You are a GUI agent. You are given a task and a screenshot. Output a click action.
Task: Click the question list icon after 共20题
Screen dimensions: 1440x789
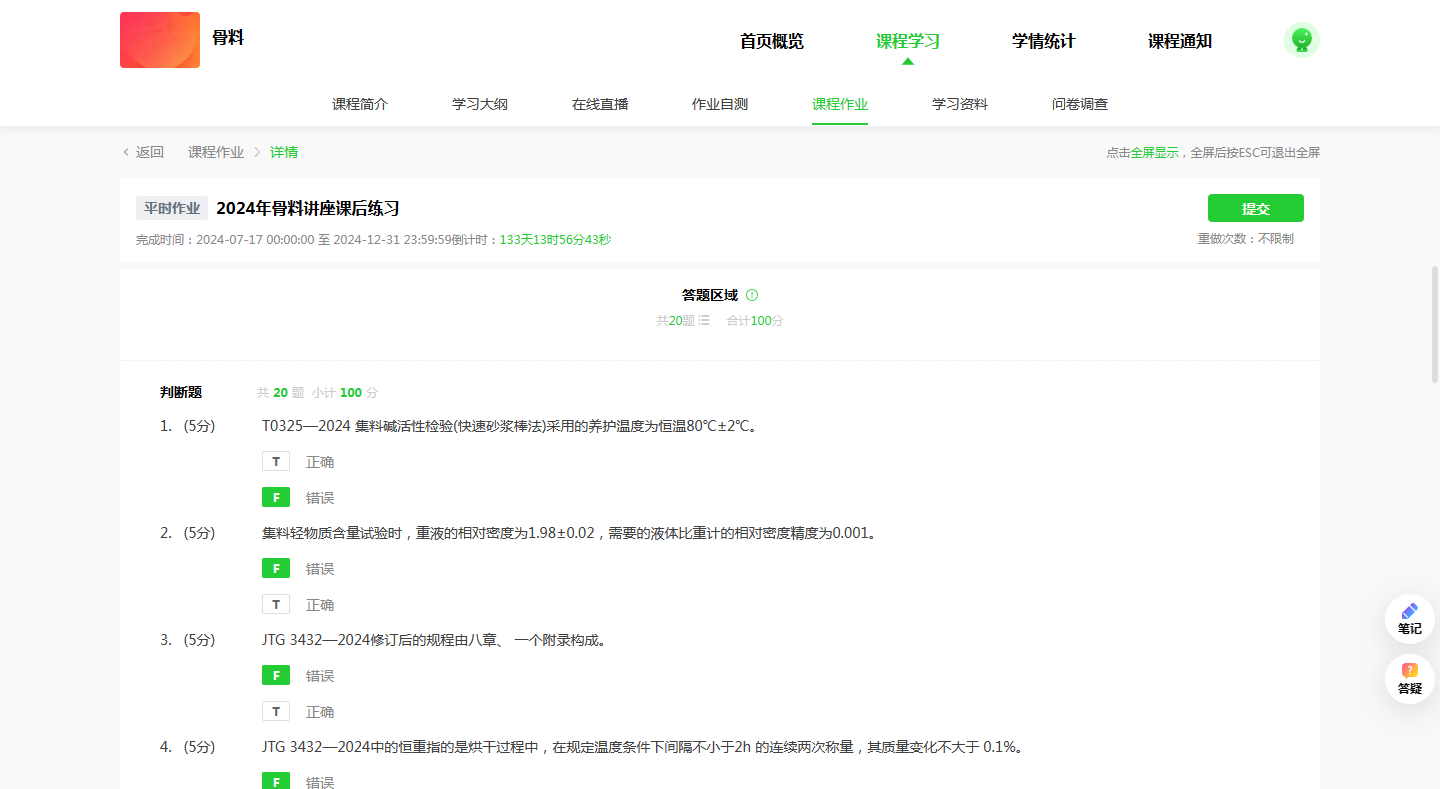[704, 321]
